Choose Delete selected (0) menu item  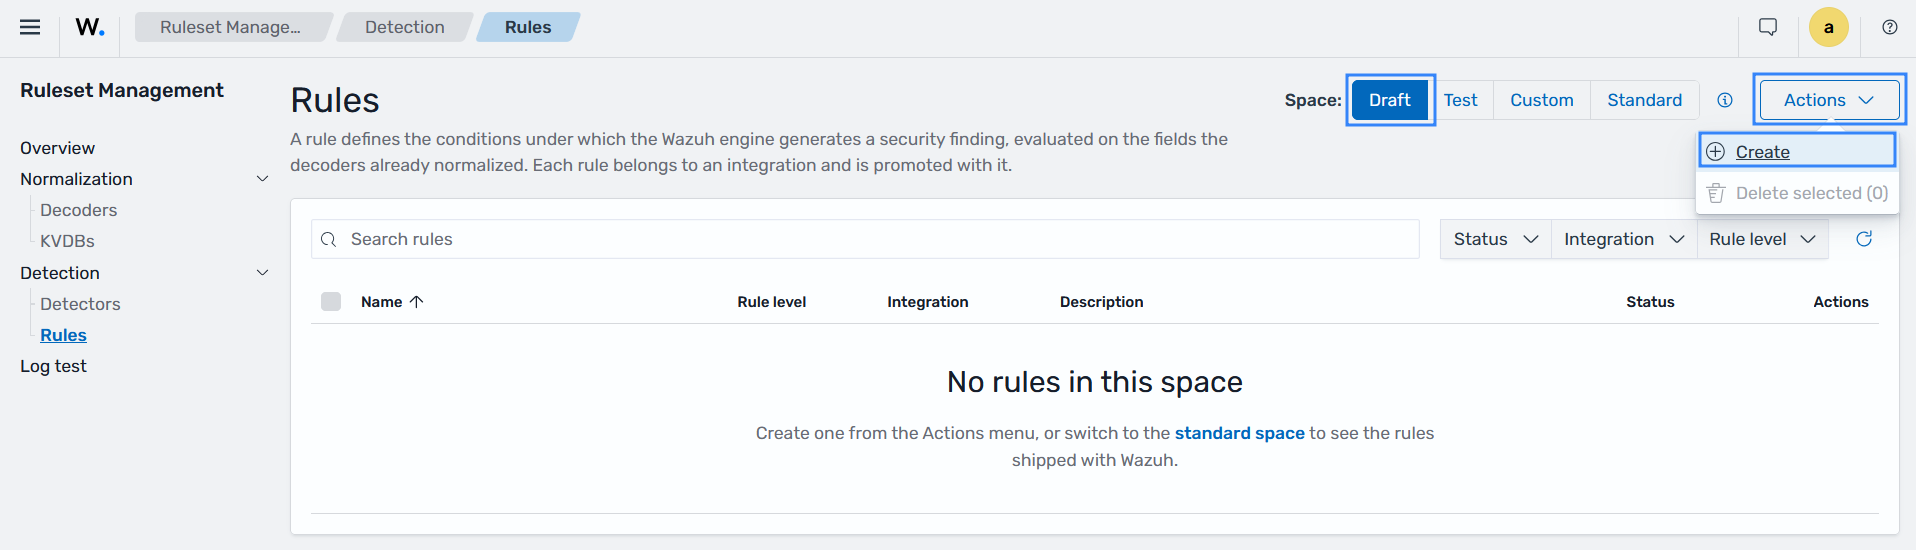click(1797, 193)
